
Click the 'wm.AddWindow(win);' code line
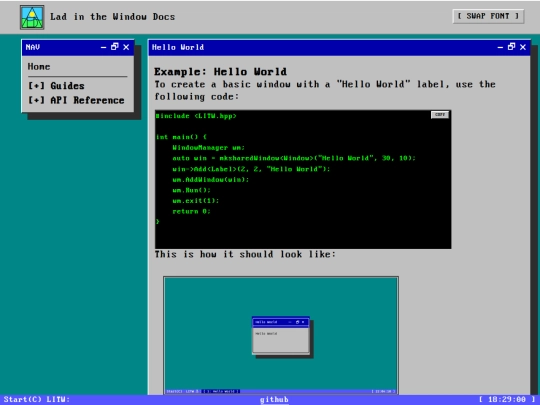210,180
